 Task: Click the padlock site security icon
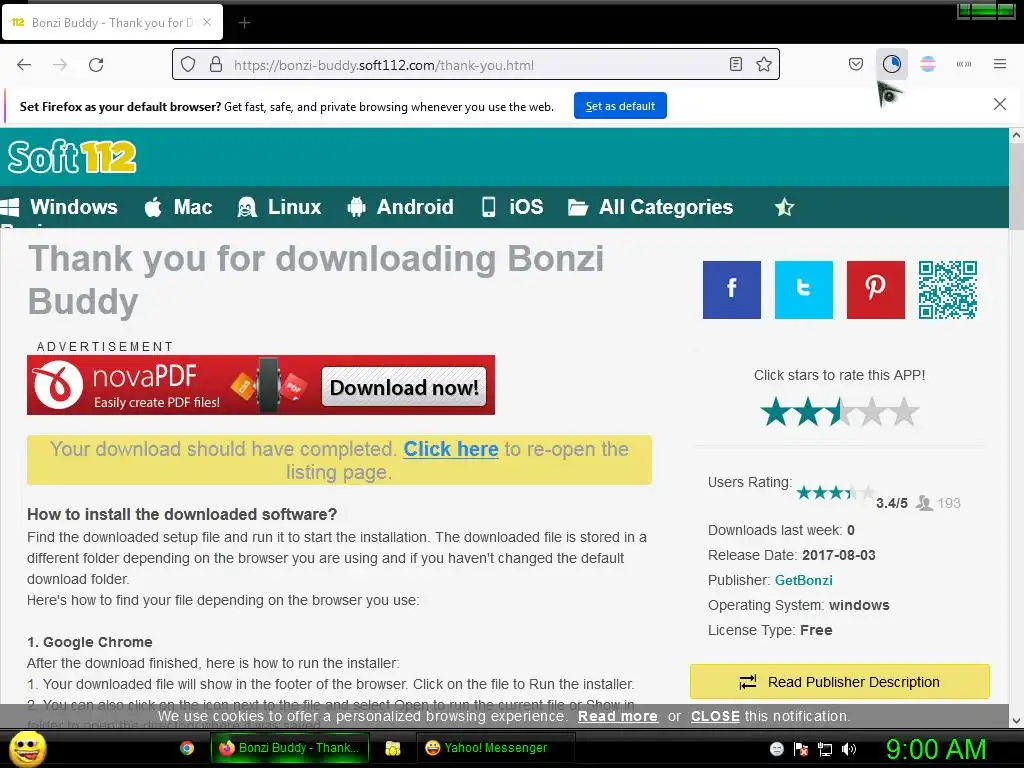pos(216,65)
